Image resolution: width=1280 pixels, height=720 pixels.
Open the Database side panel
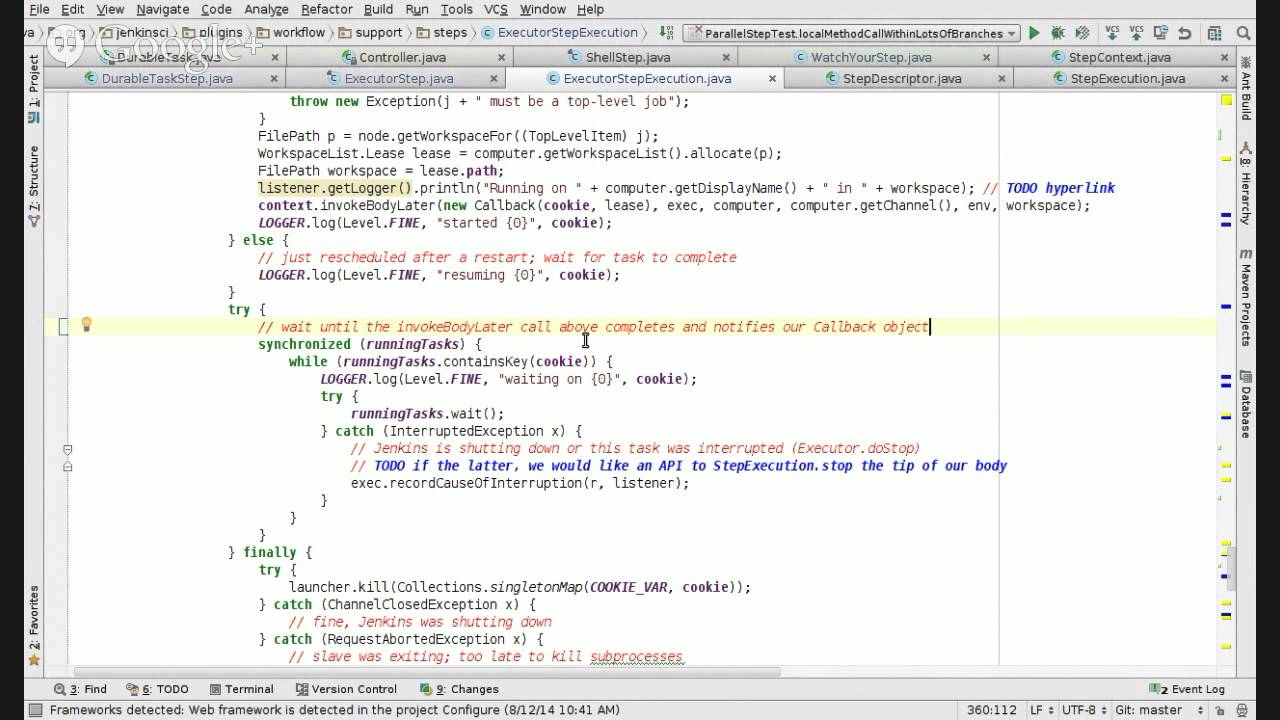coord(1246,404)
